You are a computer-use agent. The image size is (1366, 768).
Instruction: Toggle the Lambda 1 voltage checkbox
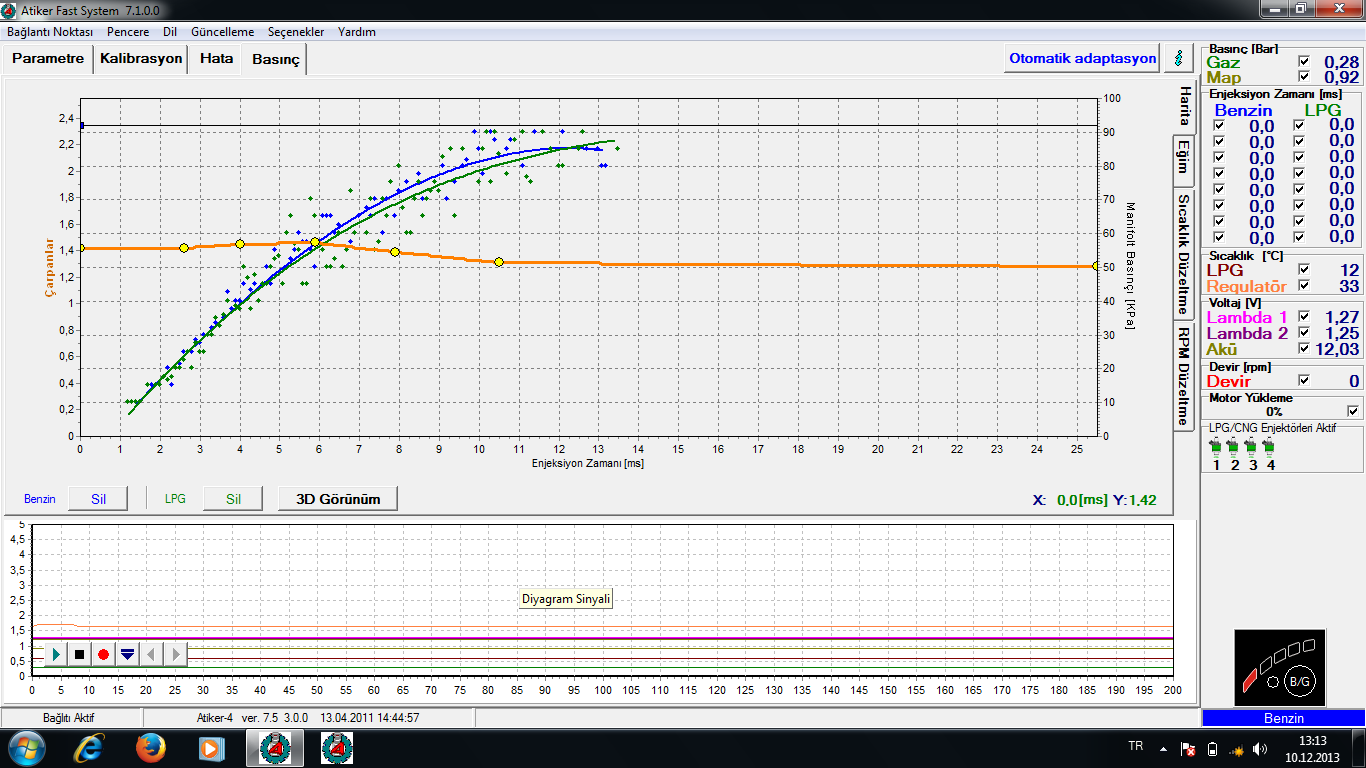[x=1303, y=316]
